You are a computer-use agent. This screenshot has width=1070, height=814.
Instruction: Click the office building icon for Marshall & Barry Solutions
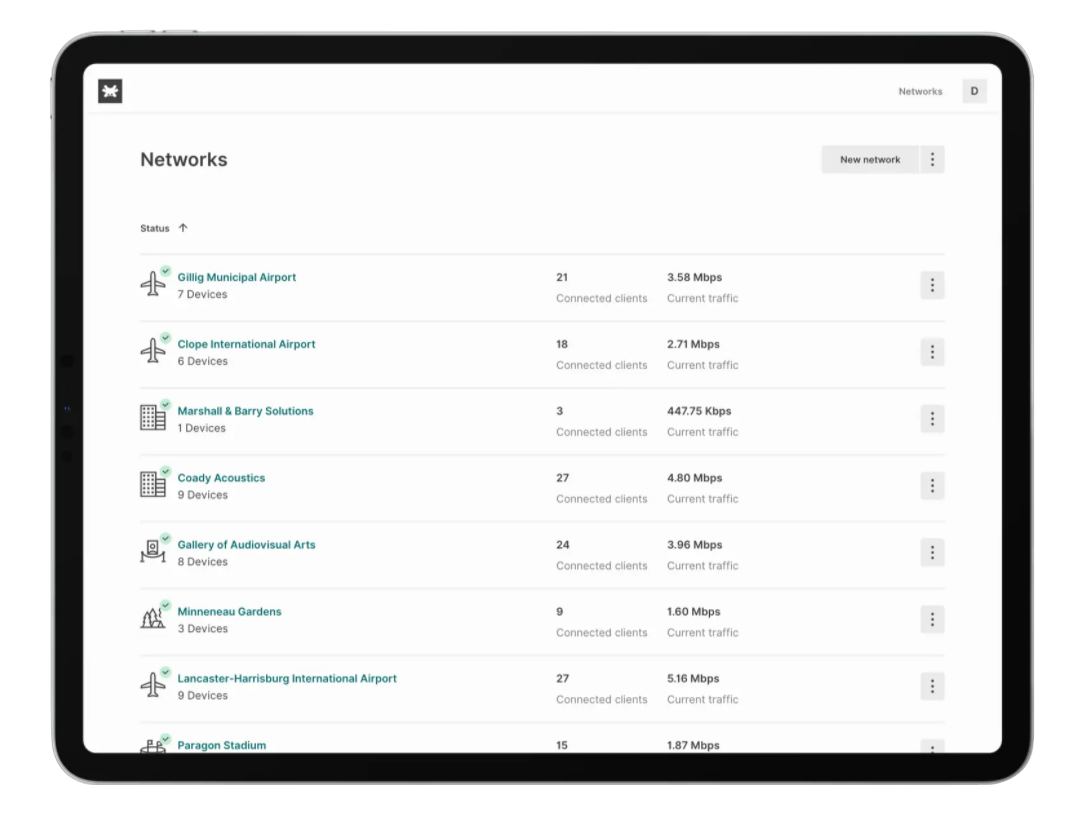[x=153, y=418]
